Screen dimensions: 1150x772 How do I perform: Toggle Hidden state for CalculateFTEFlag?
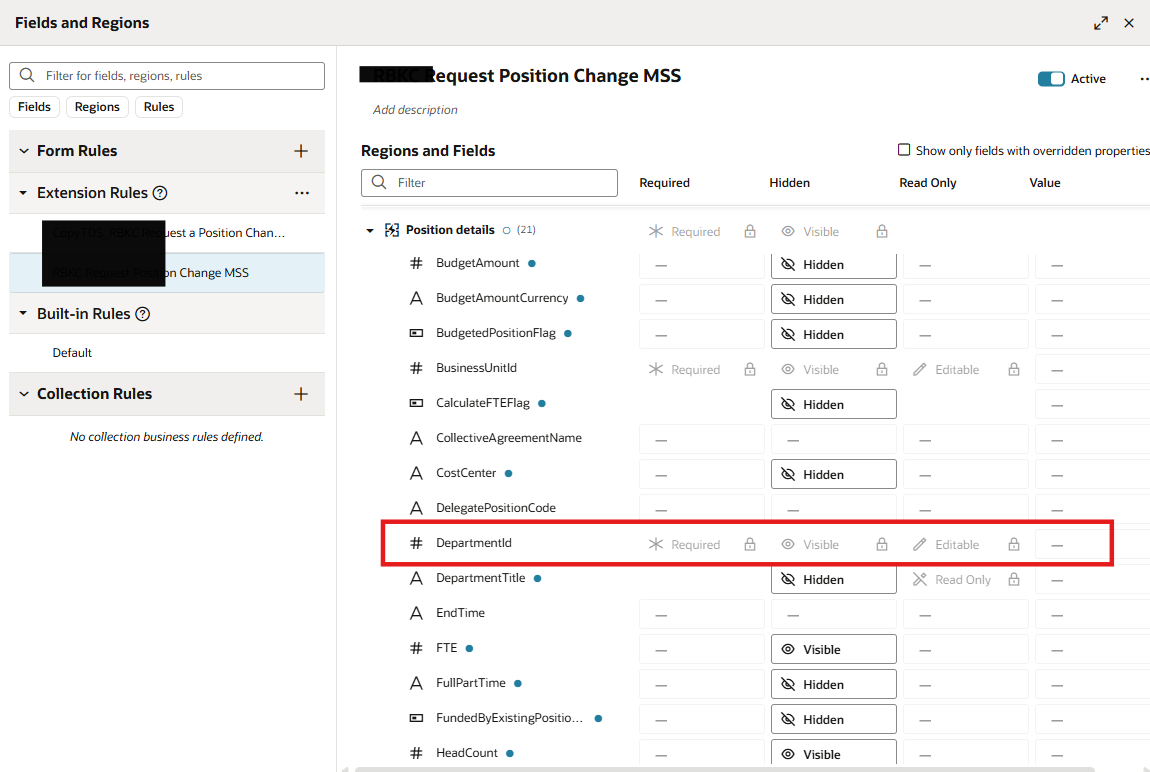[x=833, y=404]
